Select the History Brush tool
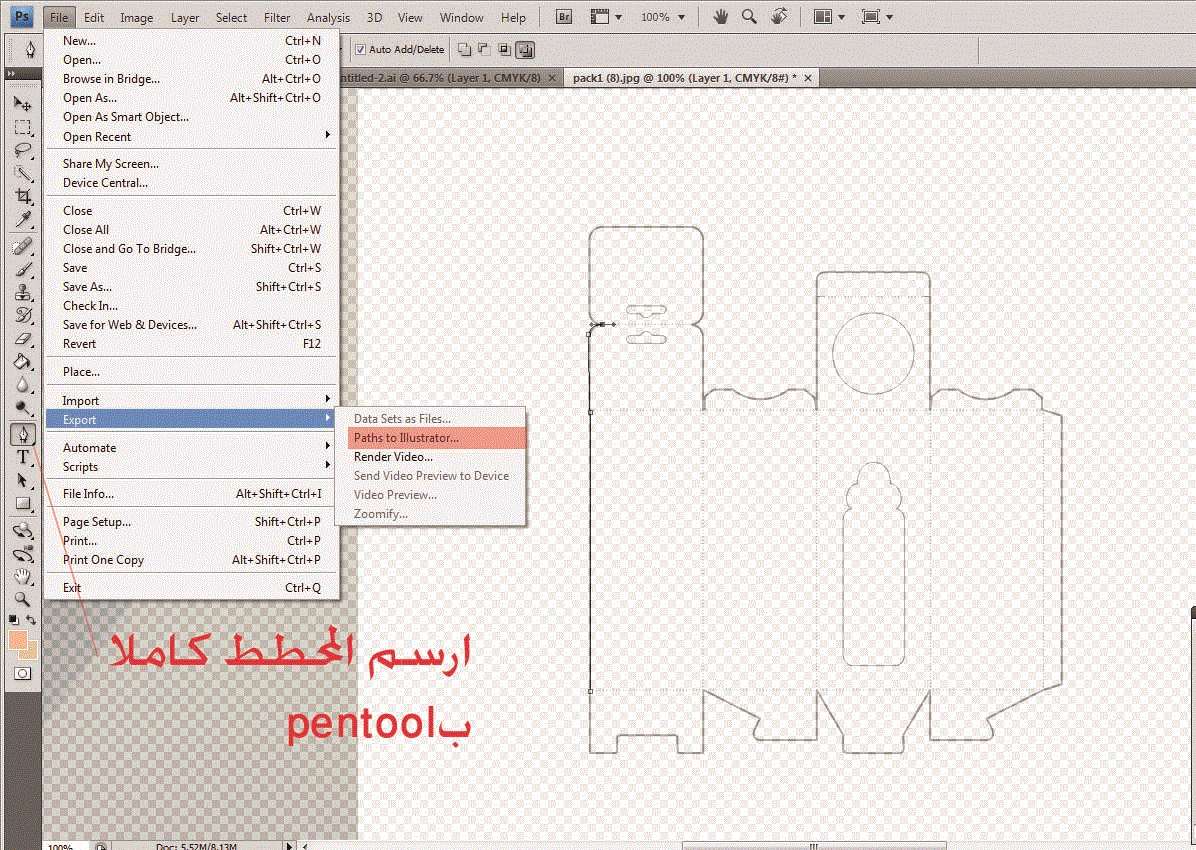 (23, 315)
